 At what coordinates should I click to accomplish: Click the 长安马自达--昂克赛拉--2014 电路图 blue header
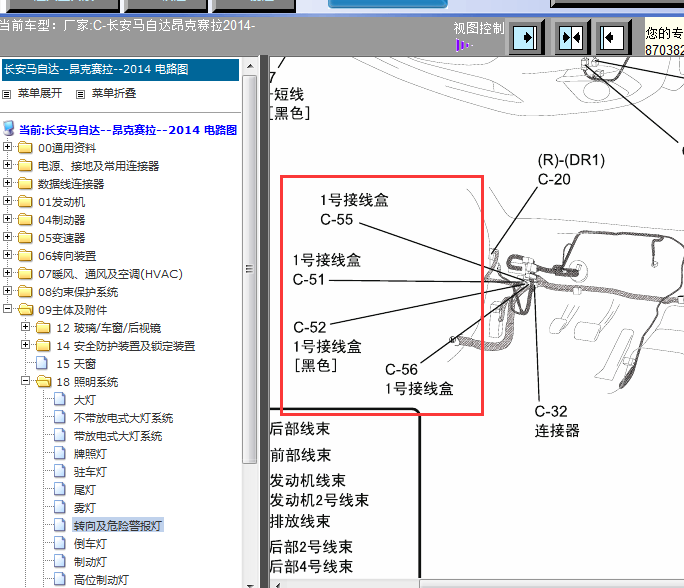tap(120, 69)
